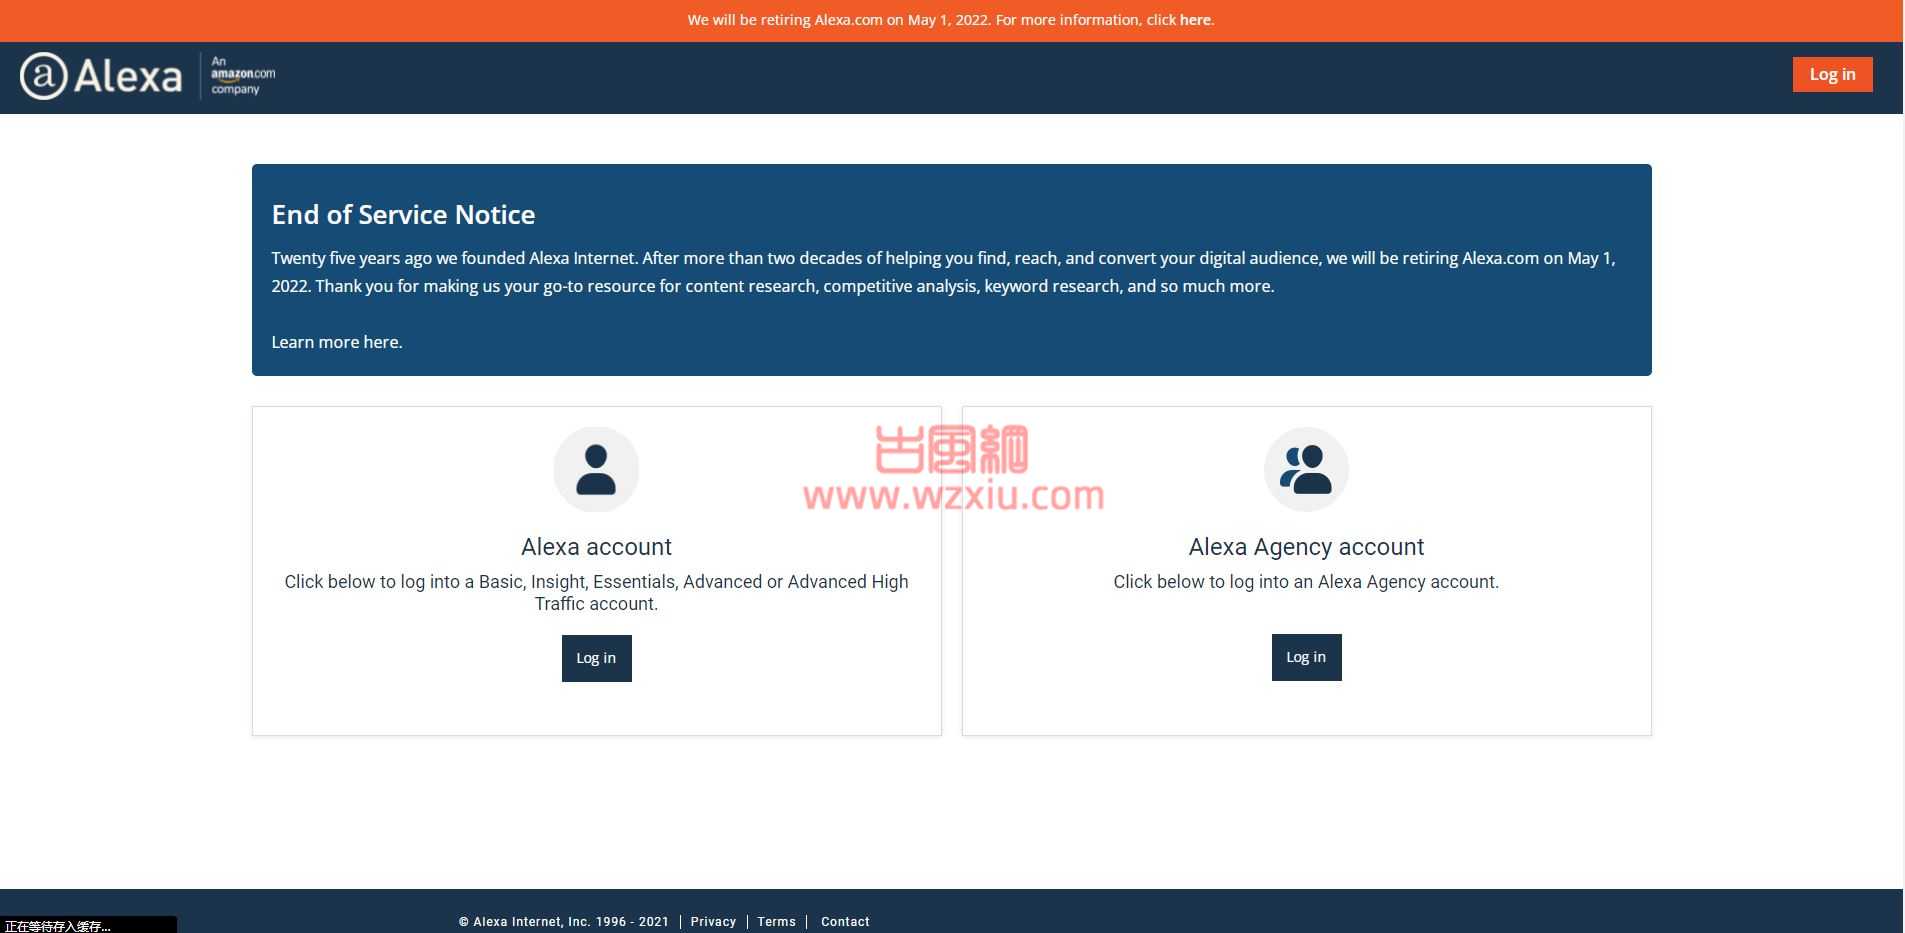Viewport: 1905px width, 933px height.
Task: Click the 'Alexa account' card title
Action: [596, 547]
